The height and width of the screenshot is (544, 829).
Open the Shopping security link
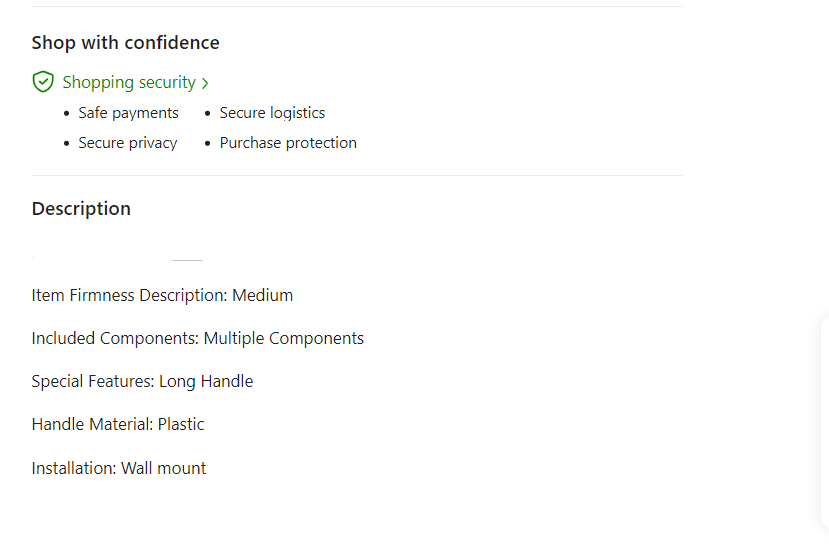click(129, 82)
